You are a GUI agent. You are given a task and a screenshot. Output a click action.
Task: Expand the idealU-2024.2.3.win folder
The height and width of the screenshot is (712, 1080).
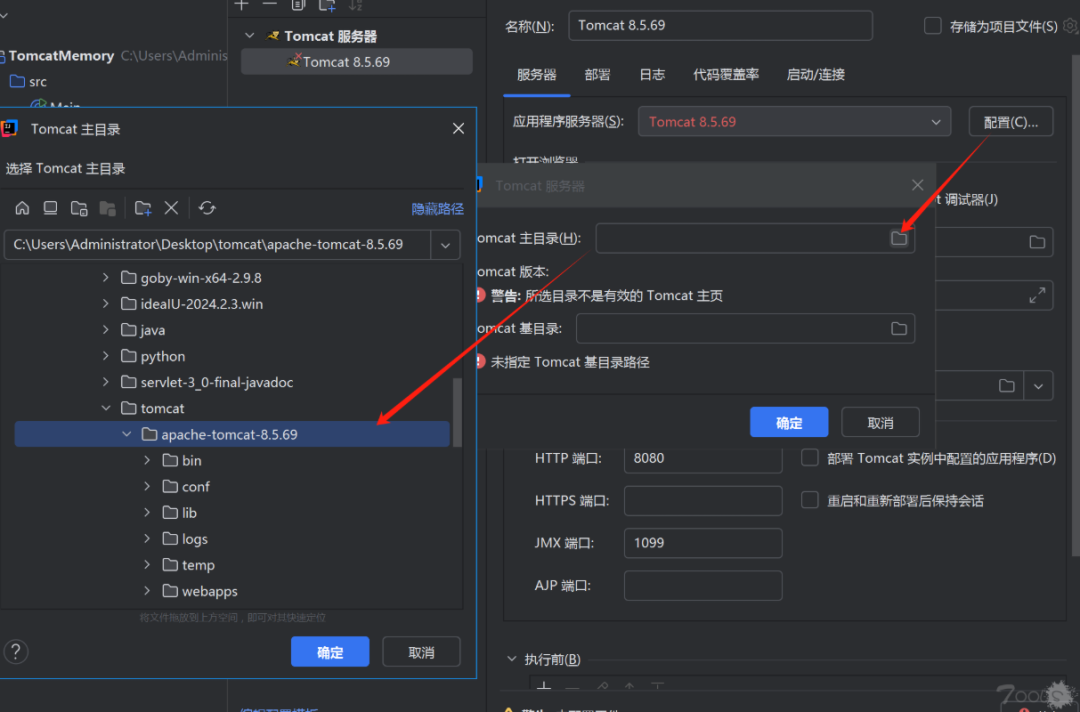coord(105,304)
